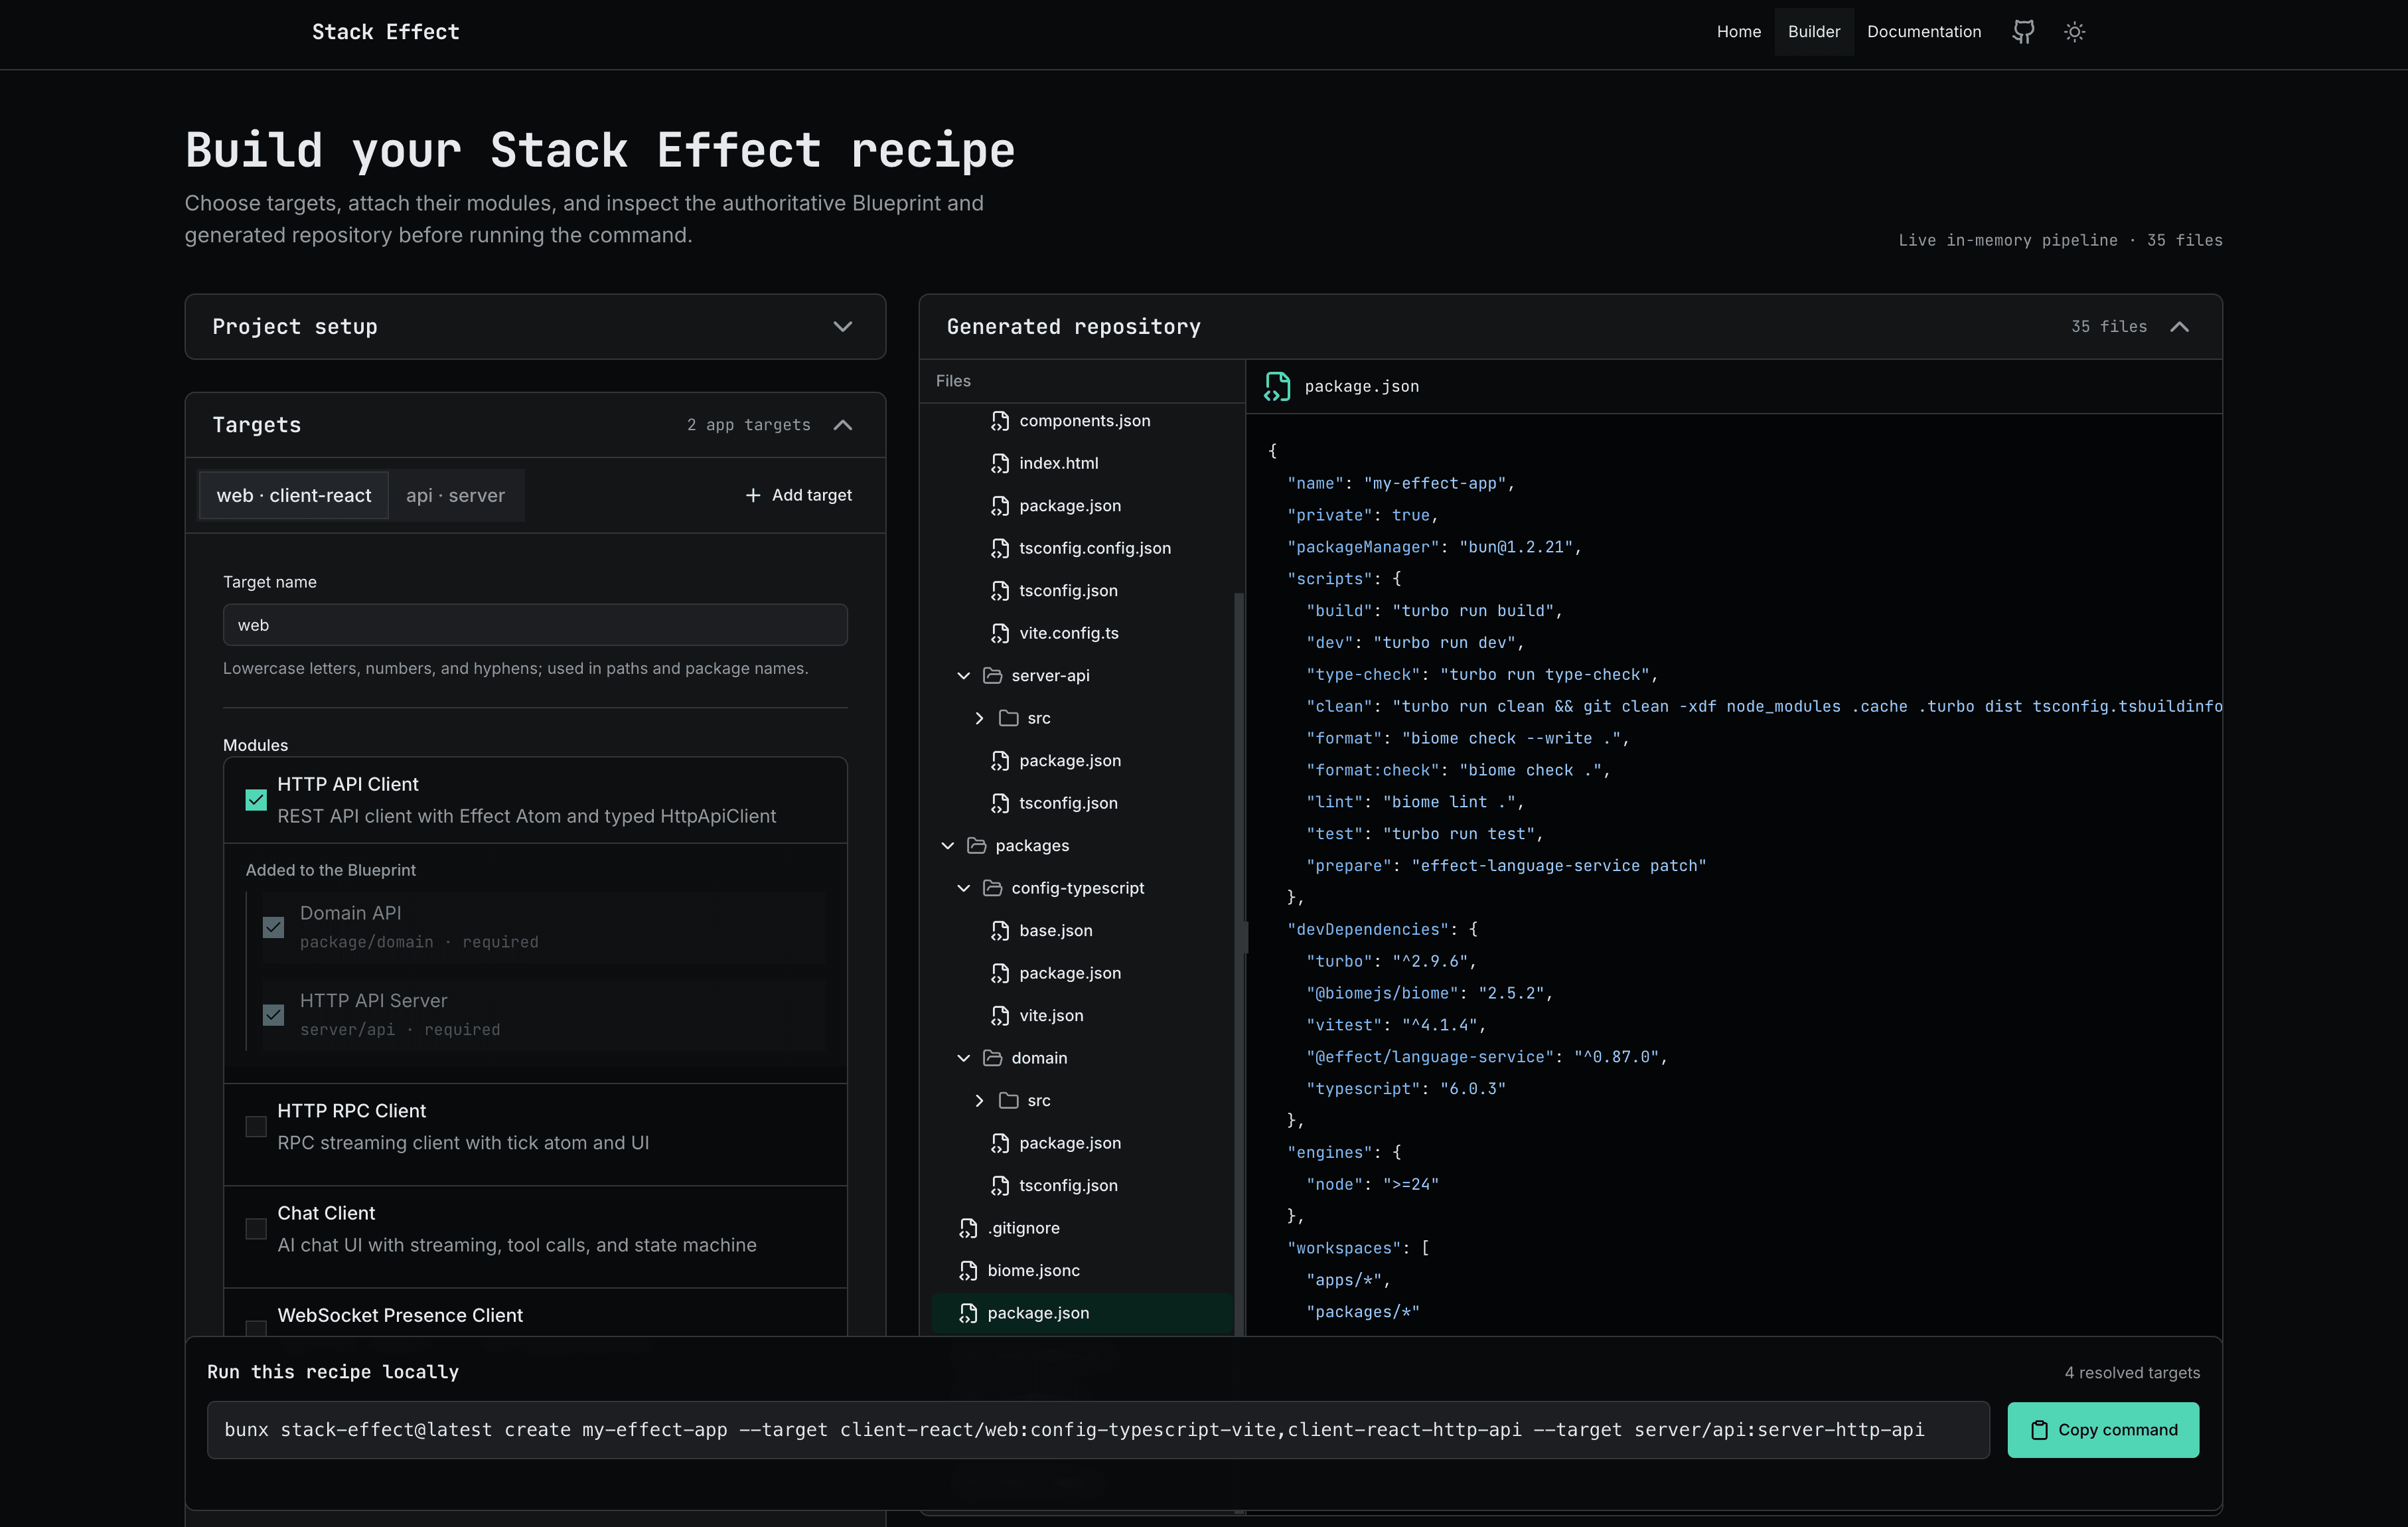Switch to the api · server target tab

pos(456,495)
